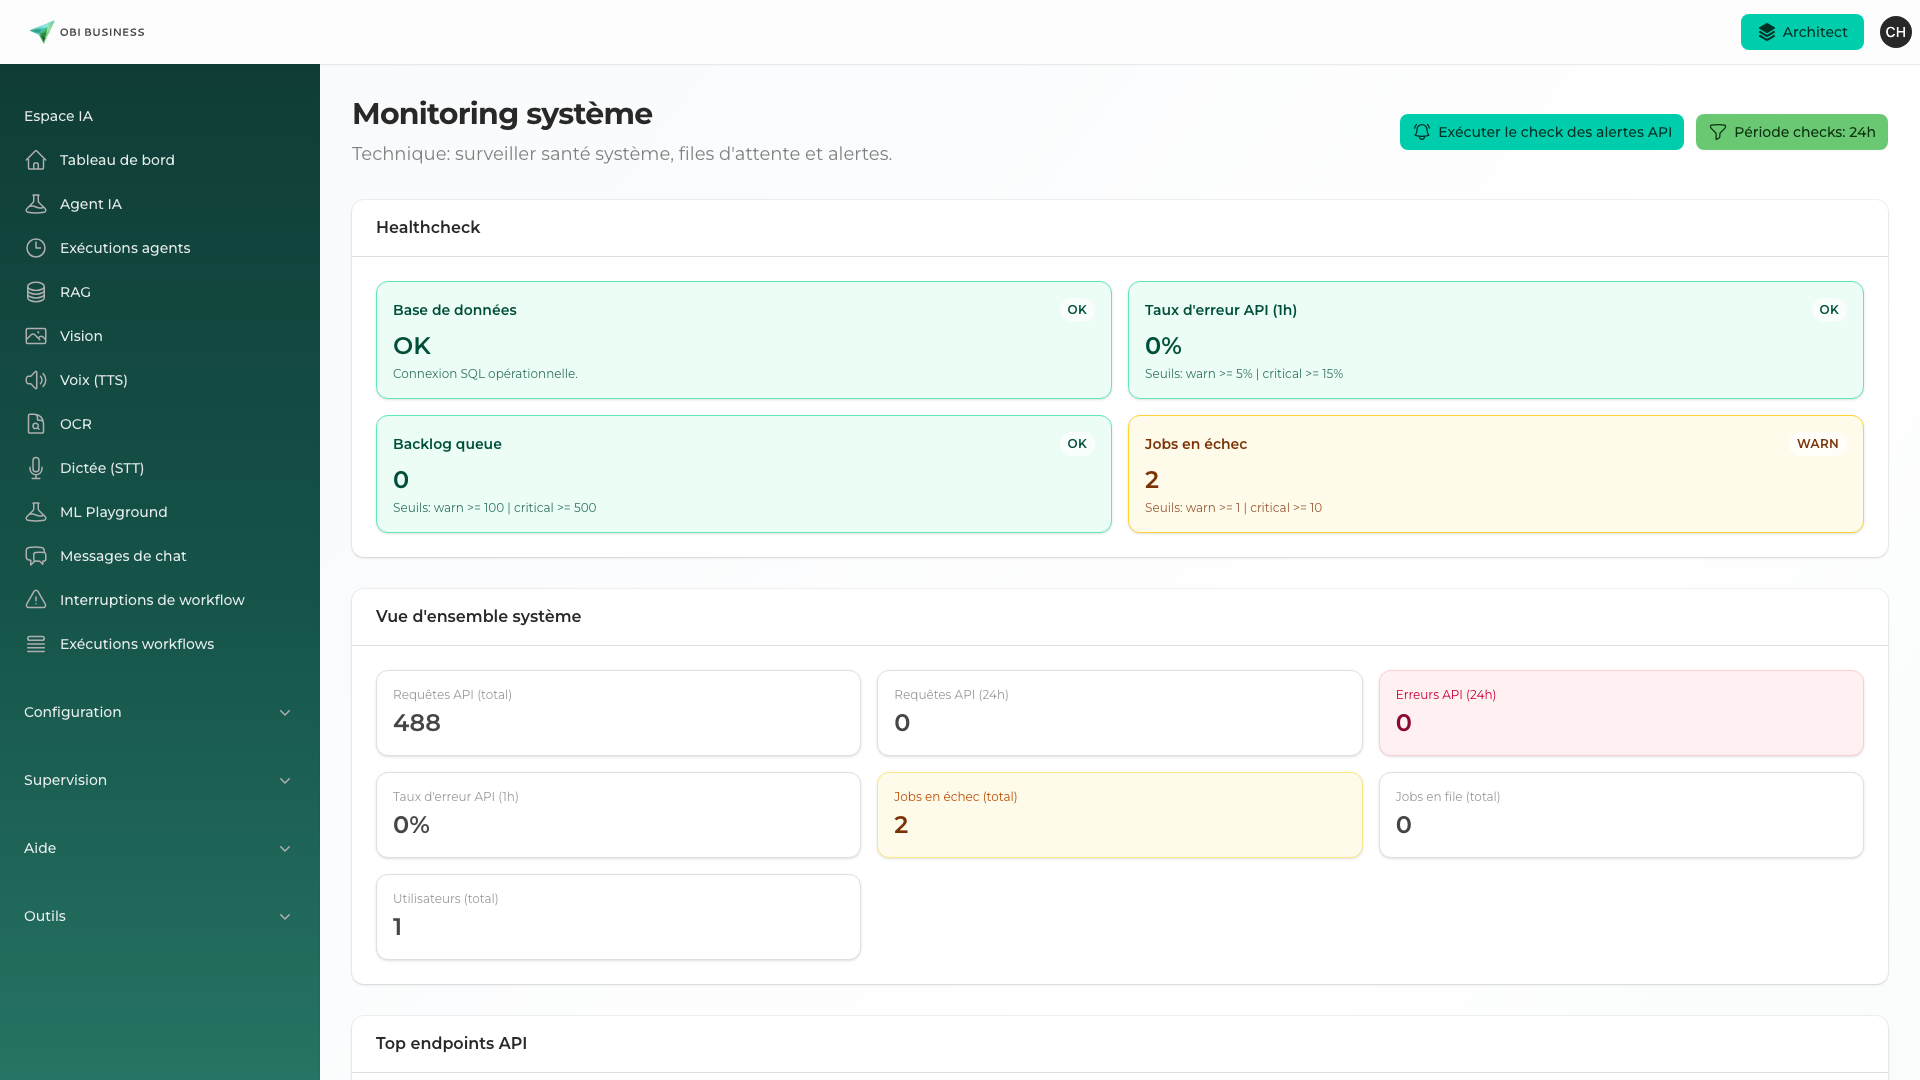Viewport: 1920px width, 1080px height.
Task: Click the Interruptions de workflow warning icon
Action: pos(36,599)
